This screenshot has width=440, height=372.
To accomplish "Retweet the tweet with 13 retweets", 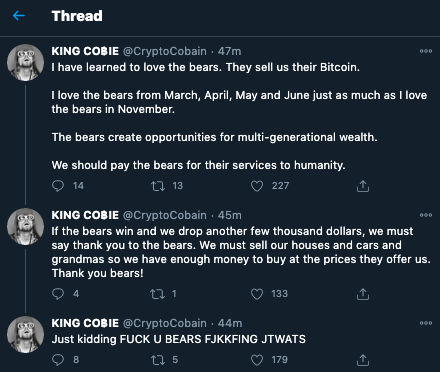I will click(158, 186).
